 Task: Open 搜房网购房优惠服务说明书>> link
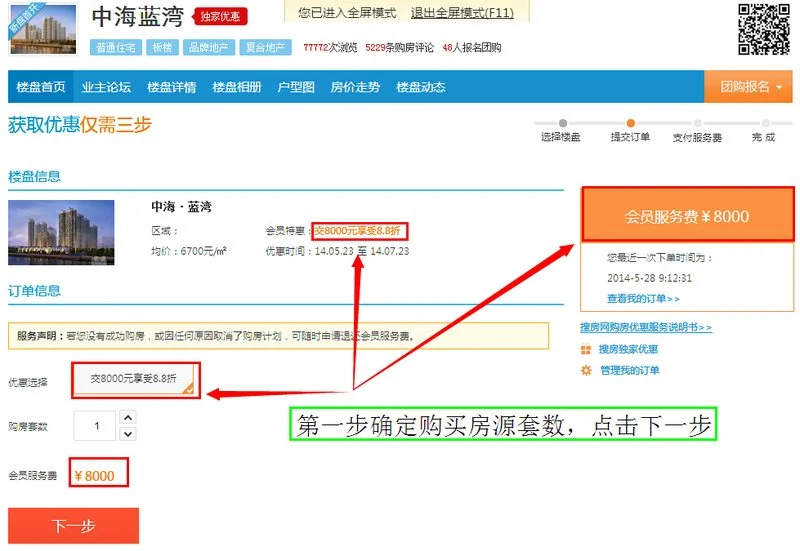tap(646, 327)
